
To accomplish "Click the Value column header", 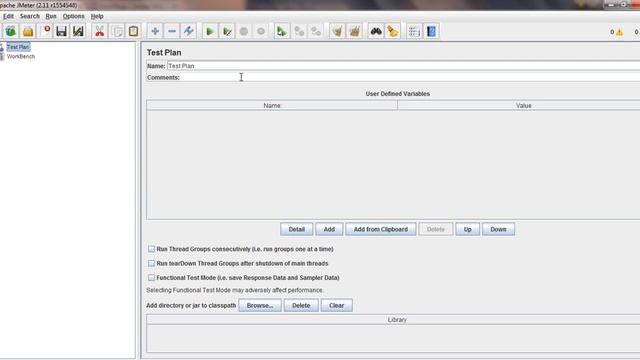I will pyautogui.click(x=519, y=106).
